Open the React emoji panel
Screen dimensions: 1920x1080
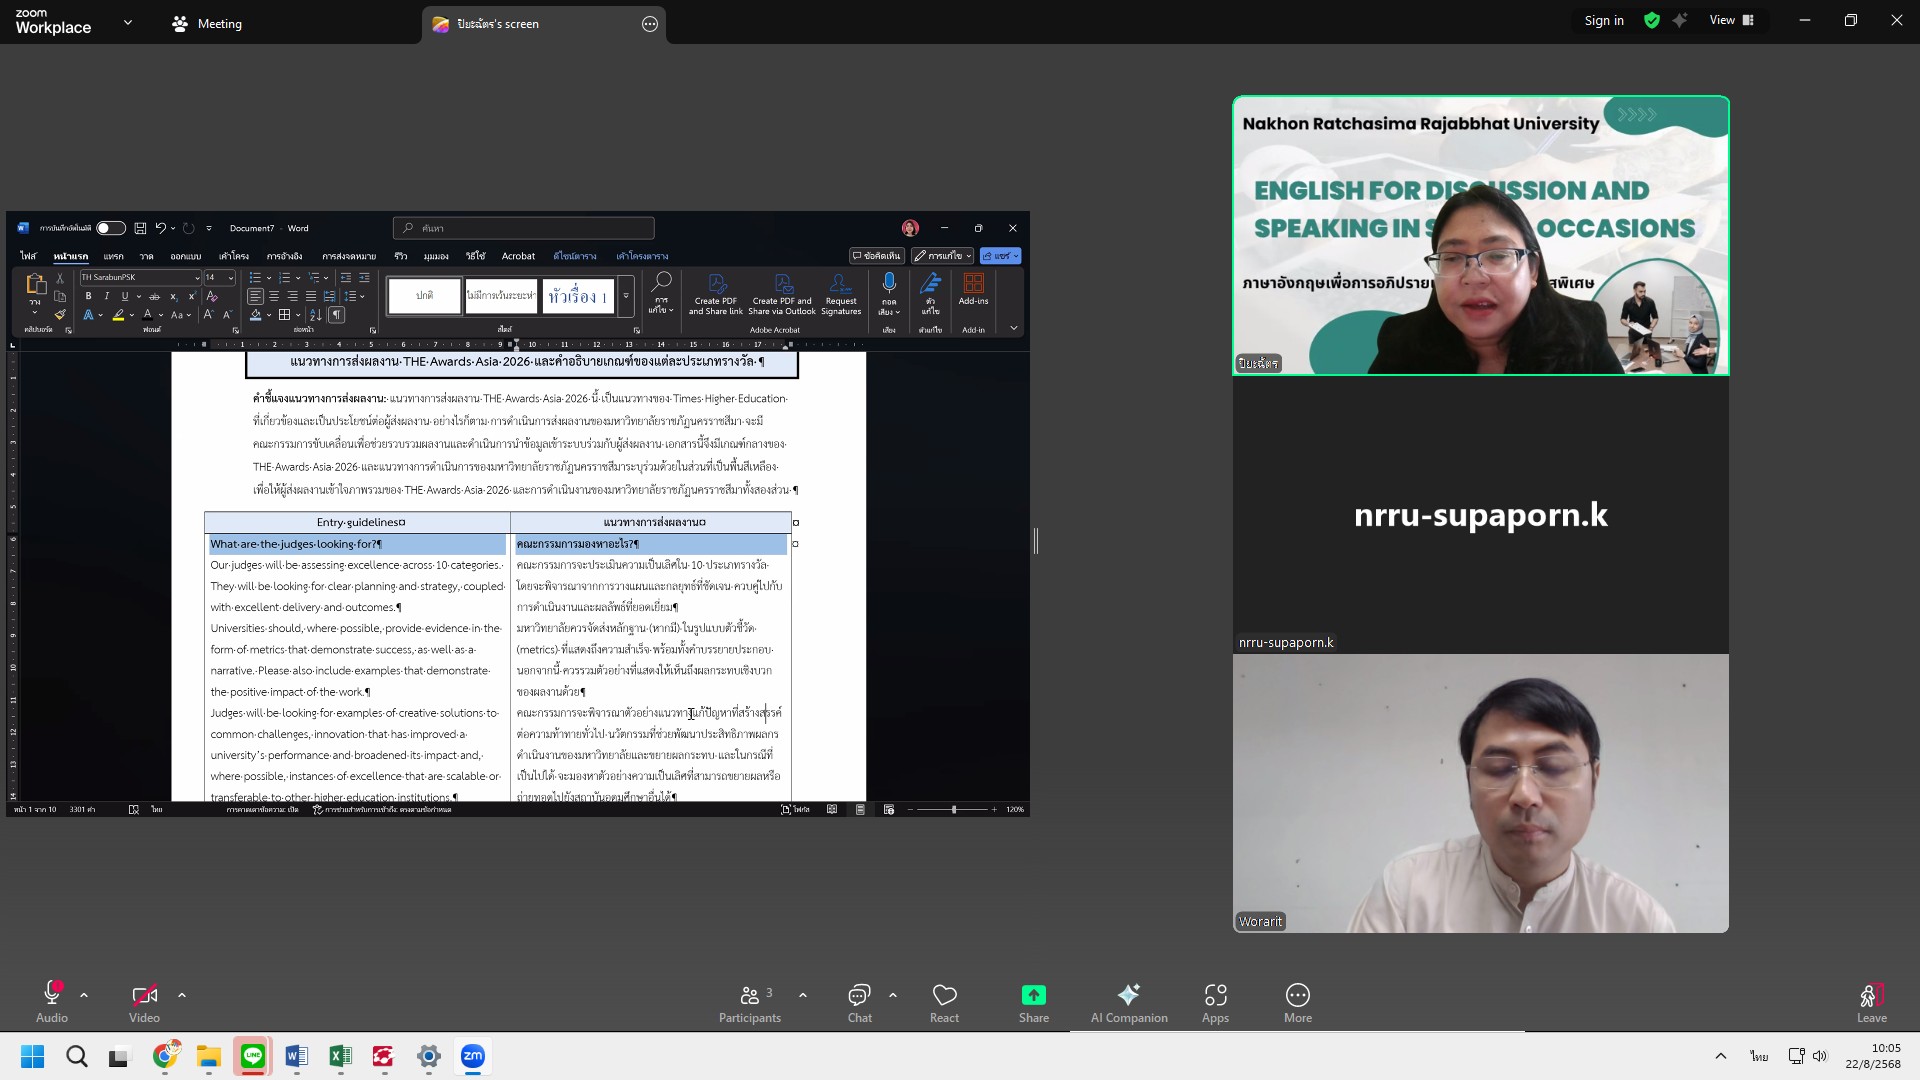click(x=944, y=996)
